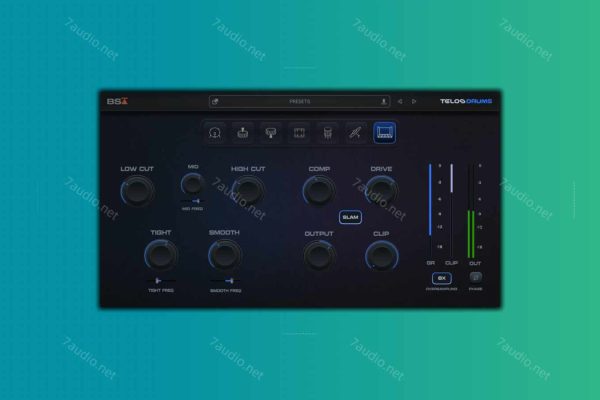
Task: Click the High Cut knob
Action: point(248,191)
